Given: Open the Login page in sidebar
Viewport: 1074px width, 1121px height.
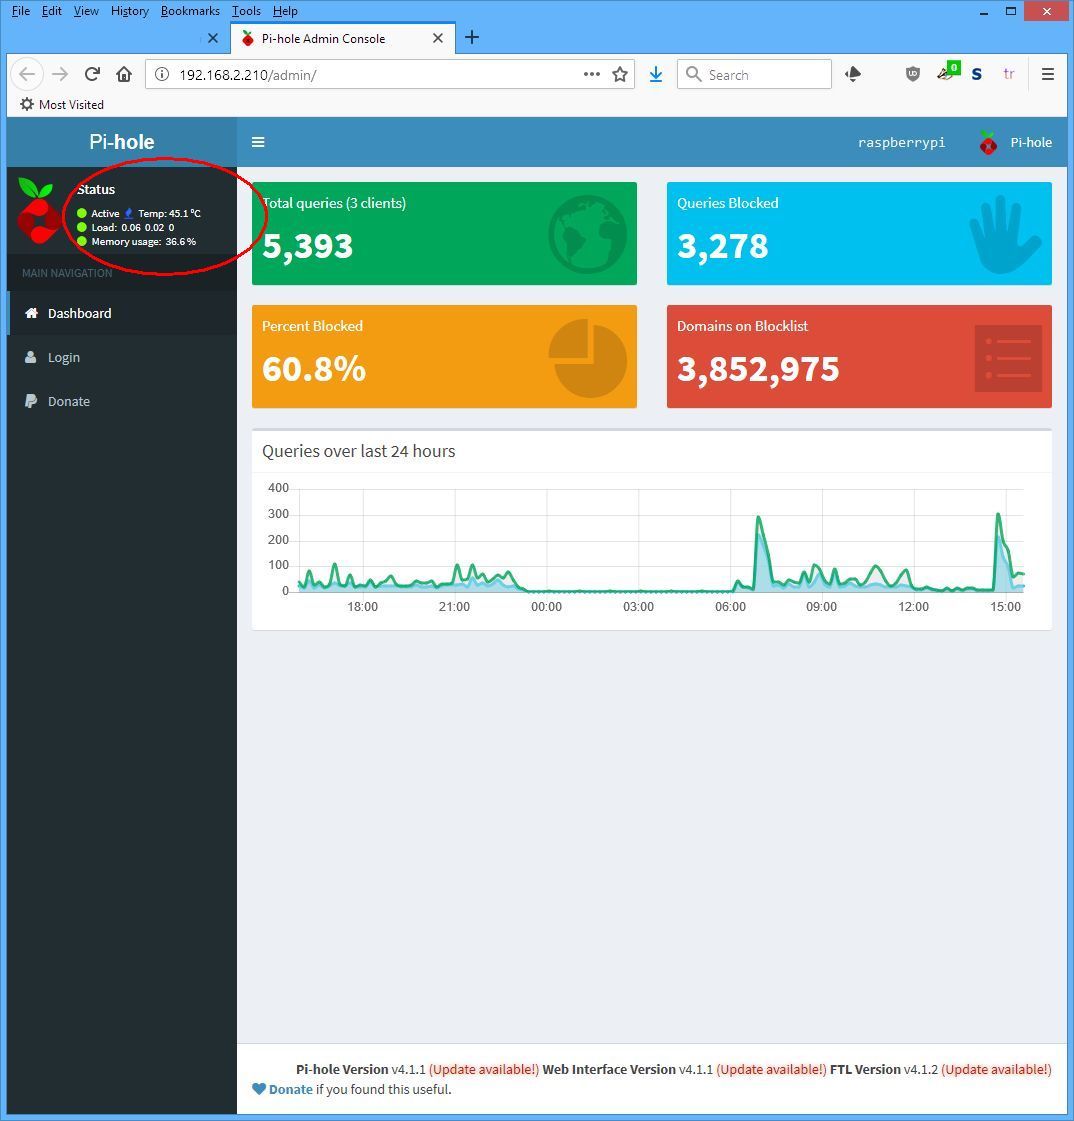Looking at the screenshot, I should pos(122,357).
